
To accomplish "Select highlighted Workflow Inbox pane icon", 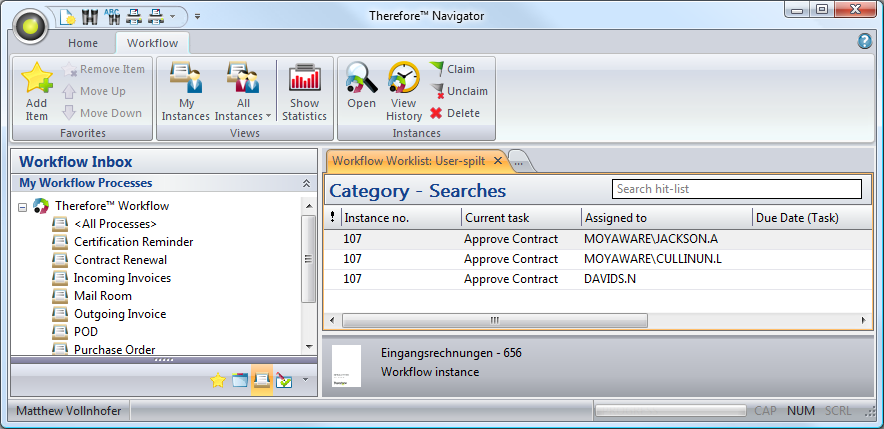I will tap(262, 381).
